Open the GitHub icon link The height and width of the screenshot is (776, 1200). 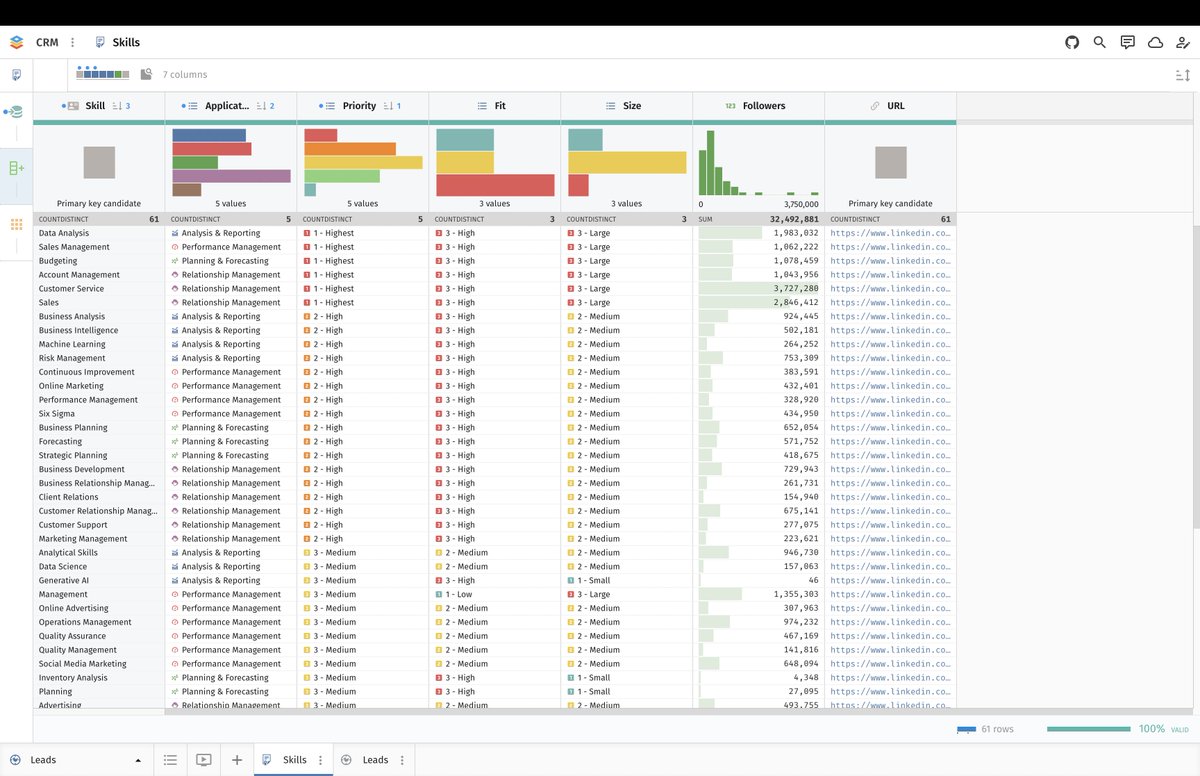[1072, 42]
